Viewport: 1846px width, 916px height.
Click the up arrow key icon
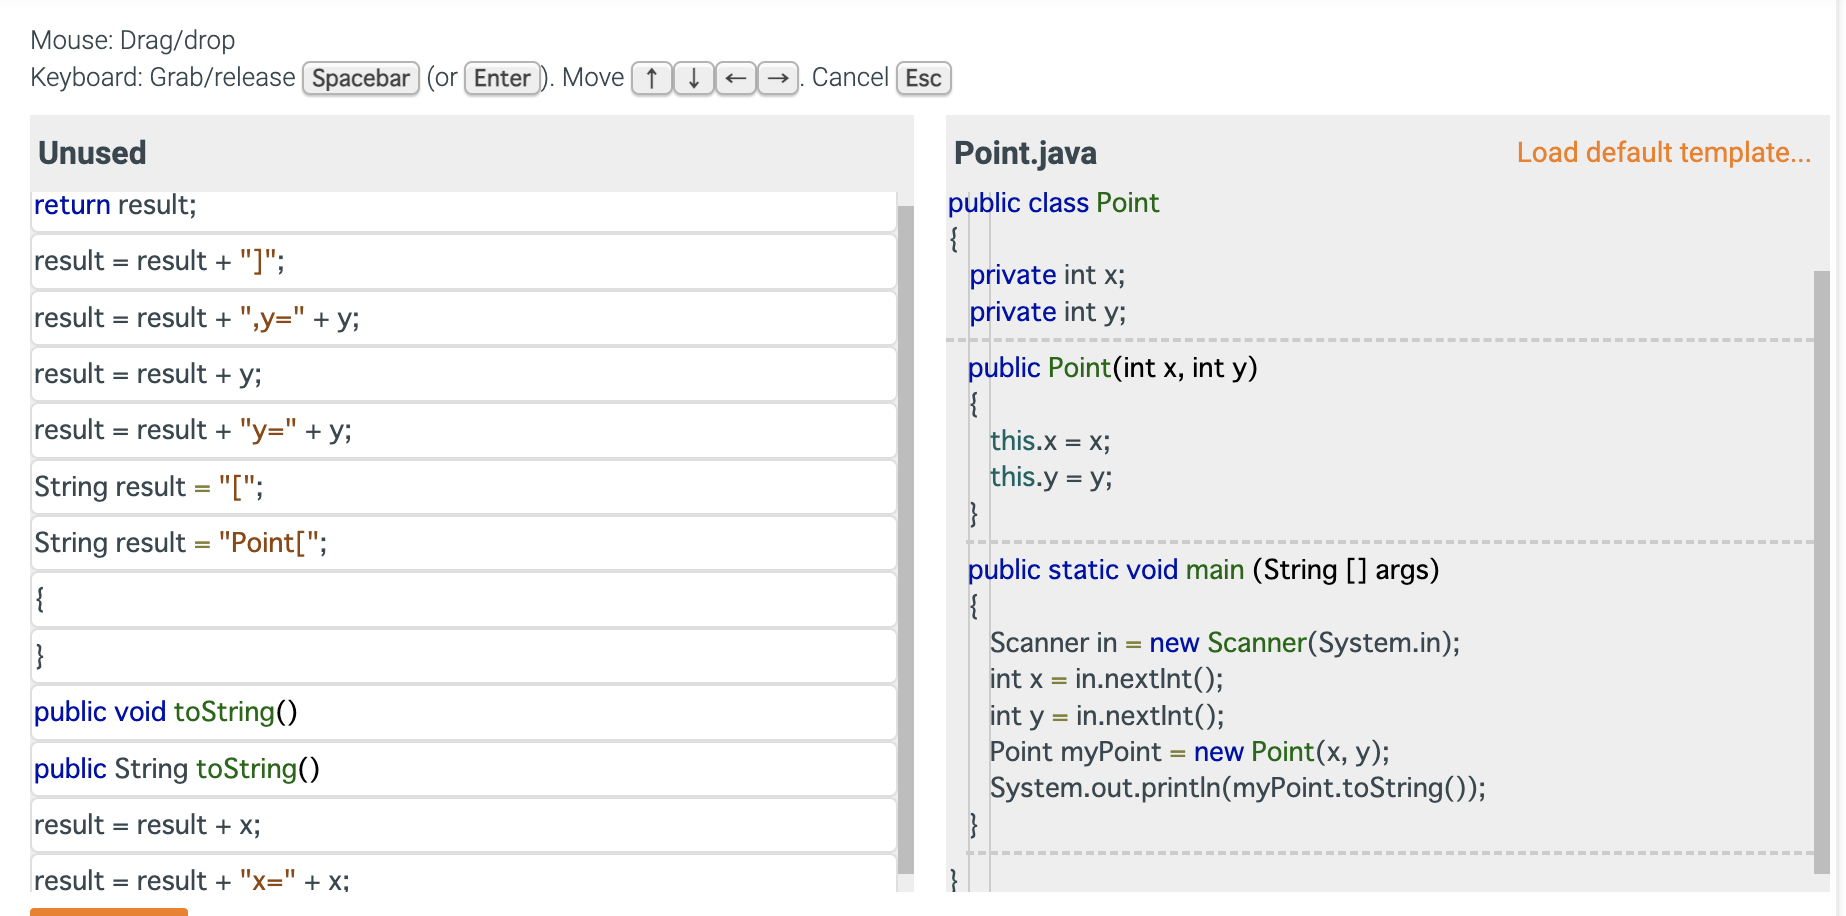pyautogui.click(x=651, y=78)
